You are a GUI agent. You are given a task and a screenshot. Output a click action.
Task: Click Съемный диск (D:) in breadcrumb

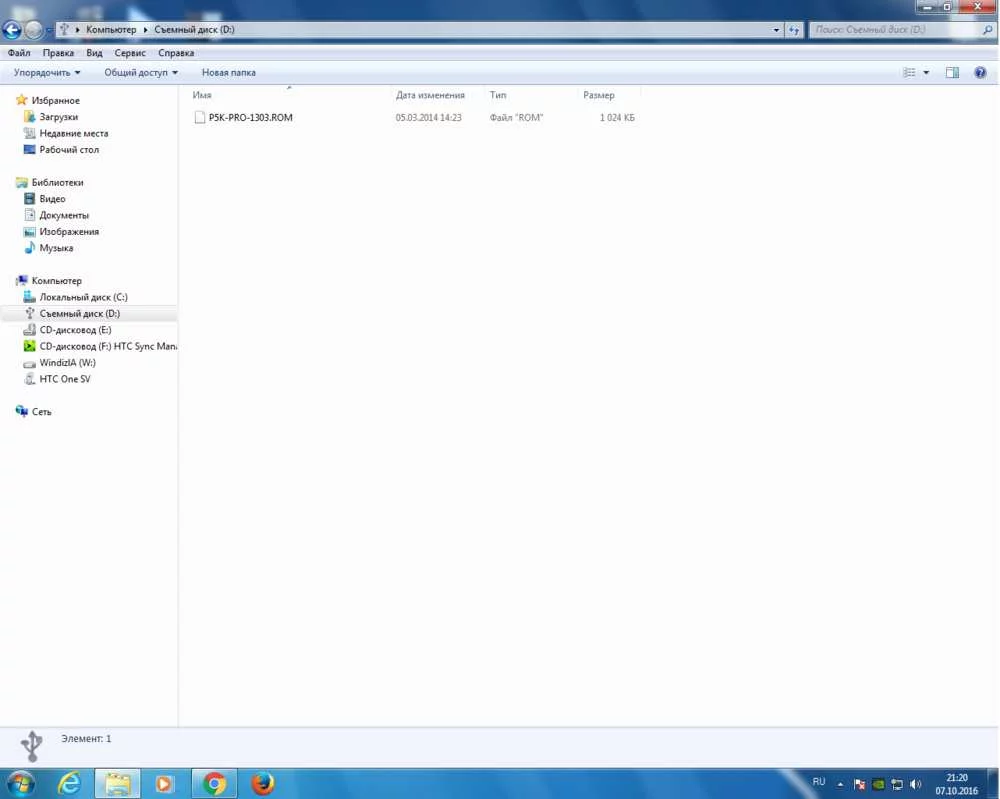[x=195, y=29]
